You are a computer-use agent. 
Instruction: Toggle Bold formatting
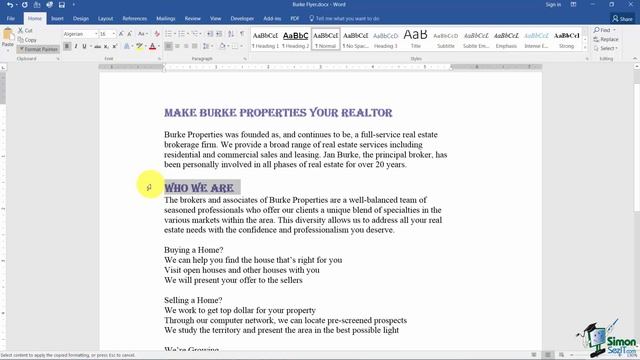coord(67,47)
